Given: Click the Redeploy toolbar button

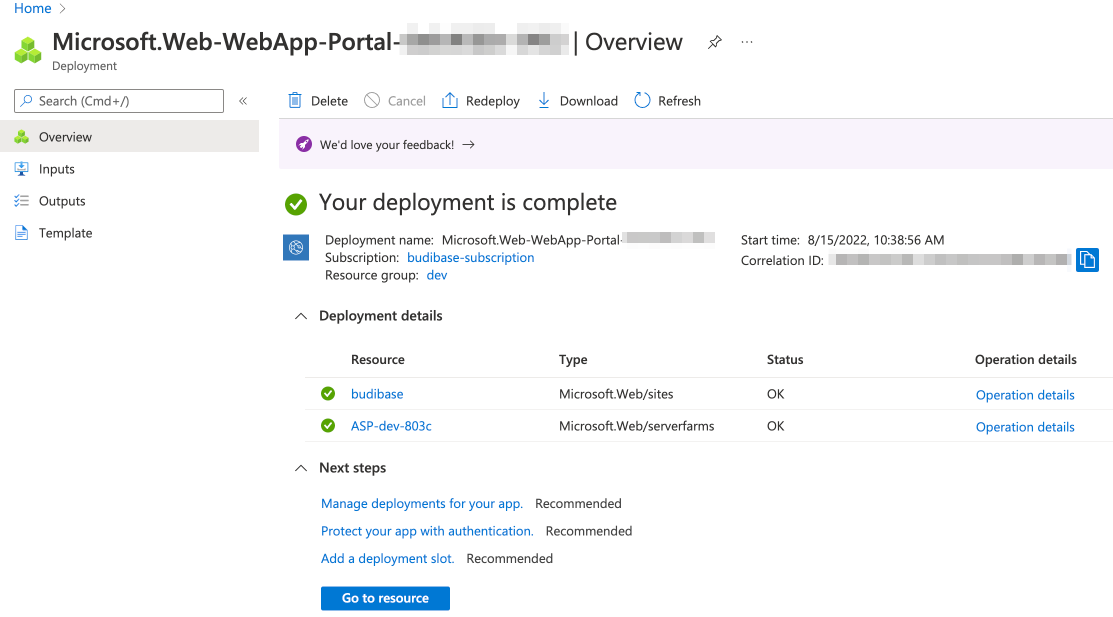Looking at the screenshot, I should click(x=481, y=101).
